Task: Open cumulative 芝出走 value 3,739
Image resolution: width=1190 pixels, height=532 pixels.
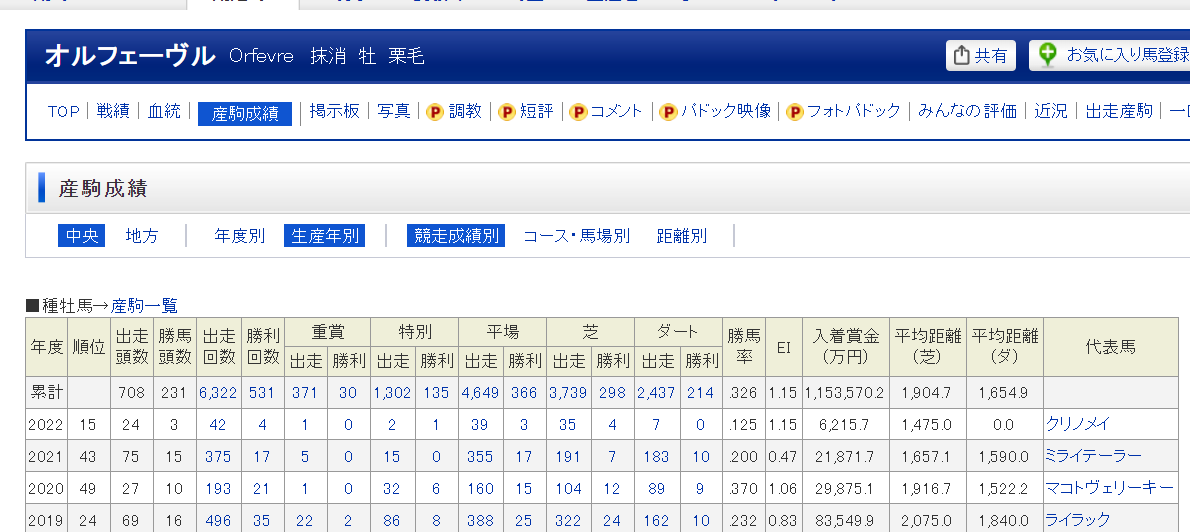Action: point(568,393)
